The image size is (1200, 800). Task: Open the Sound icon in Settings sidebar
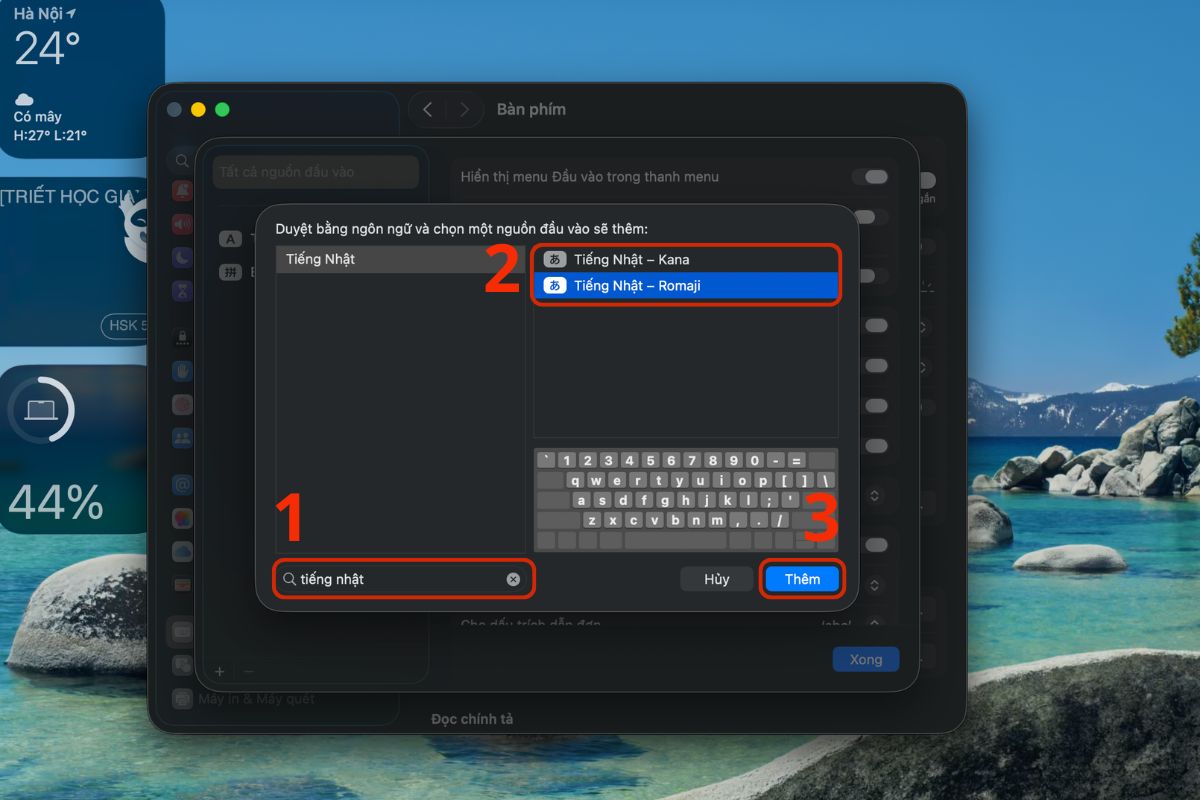tap(182, 223)
